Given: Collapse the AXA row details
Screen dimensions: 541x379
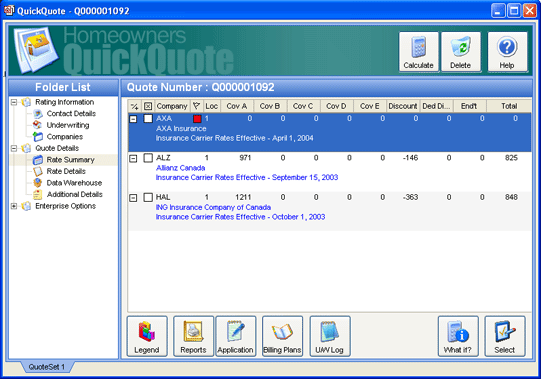Looking at the screenshot, I should coord(133,119).
